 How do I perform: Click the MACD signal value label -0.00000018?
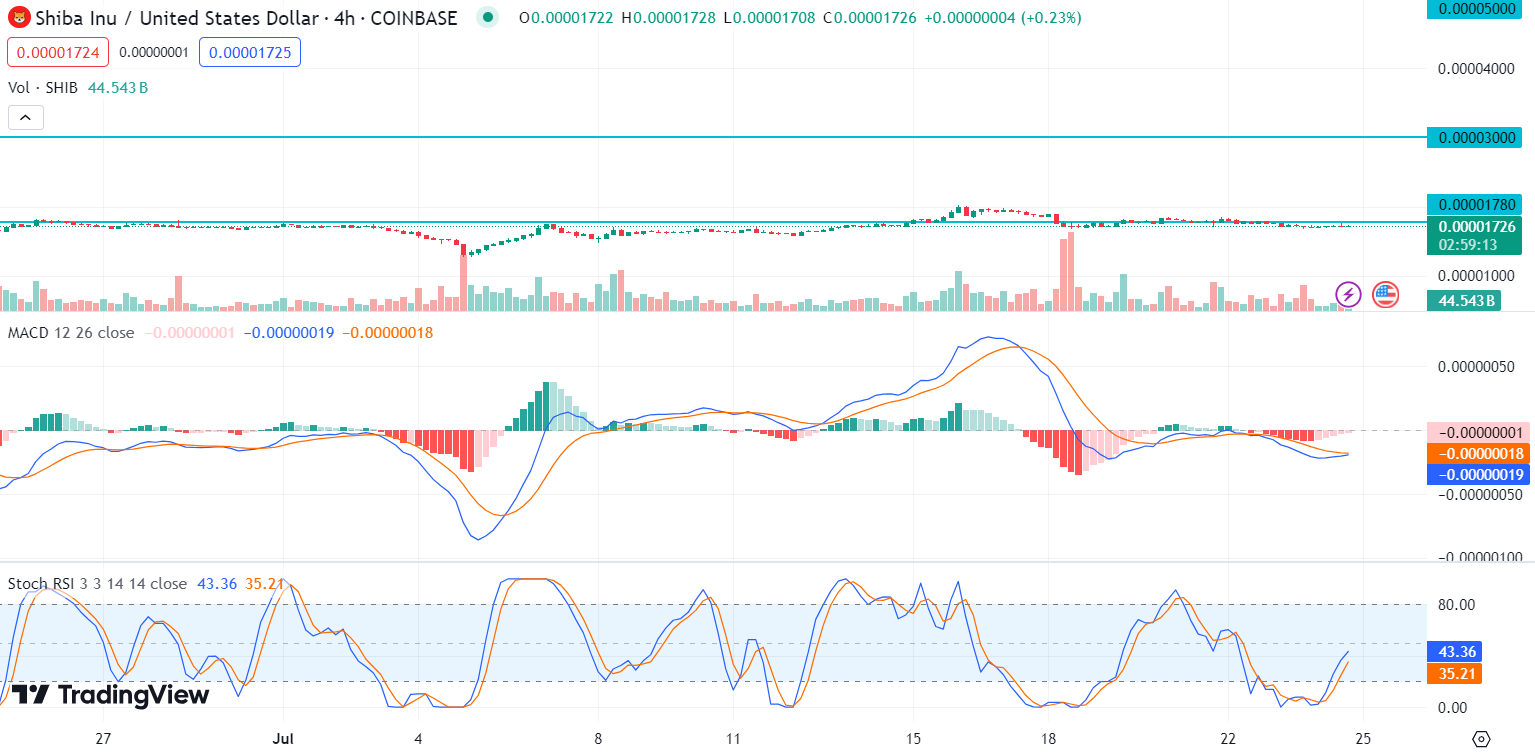(1477, 453)
